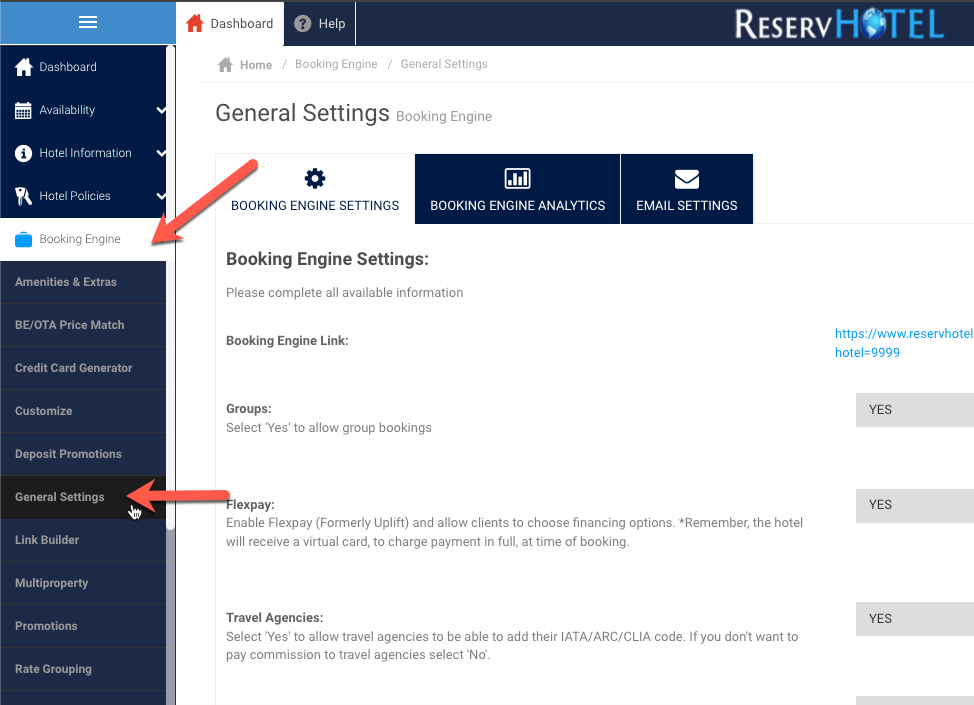This screenshot has width=974, height=705.
Task: Click the breadcrumb home icon
Action: (x=225, y=65)
